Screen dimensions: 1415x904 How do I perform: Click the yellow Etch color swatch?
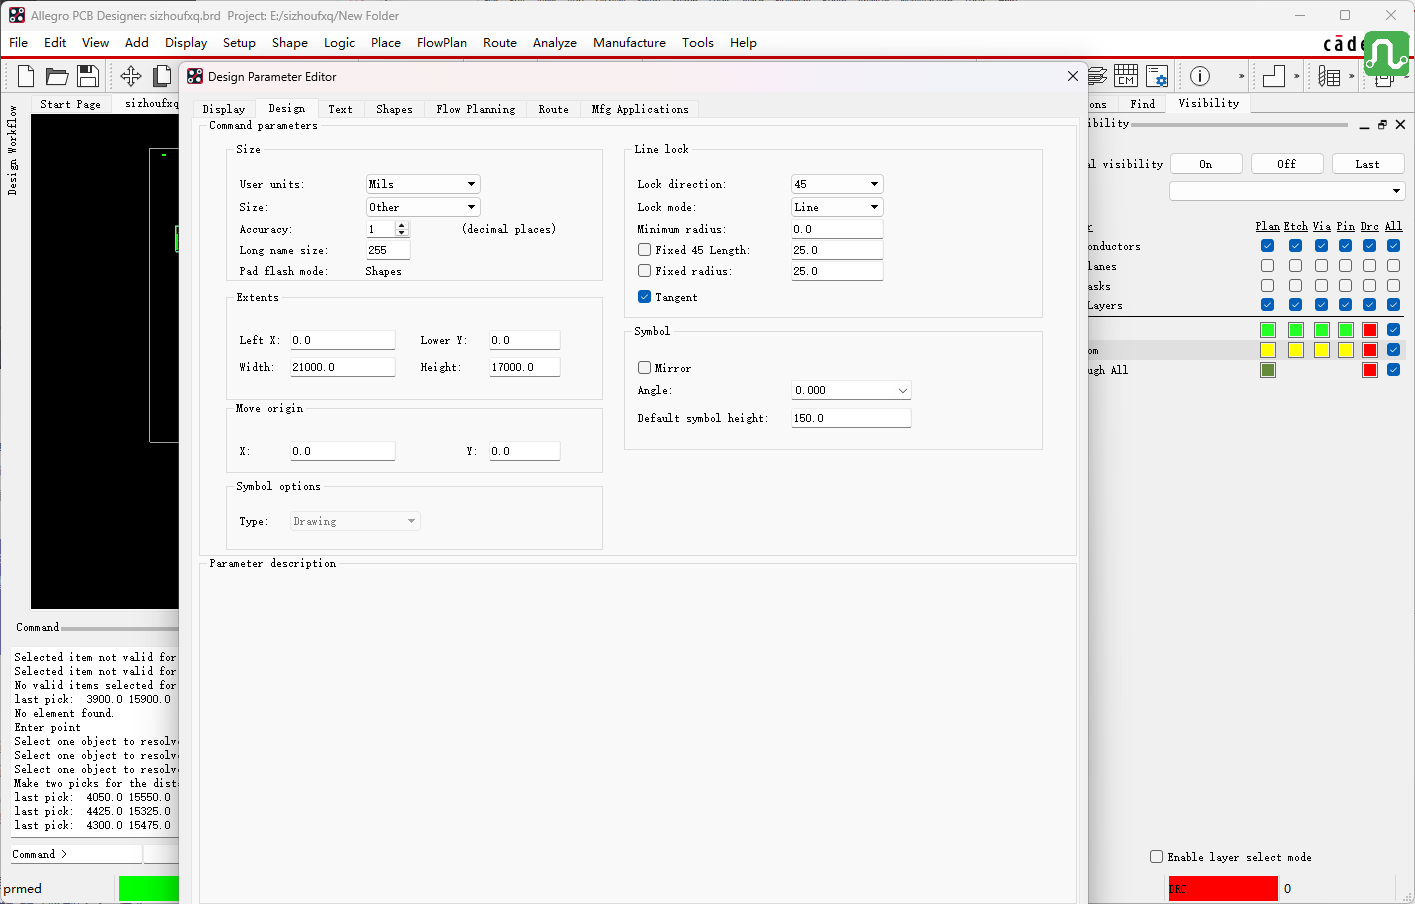pyautogui.click(x=1296, y=350)
